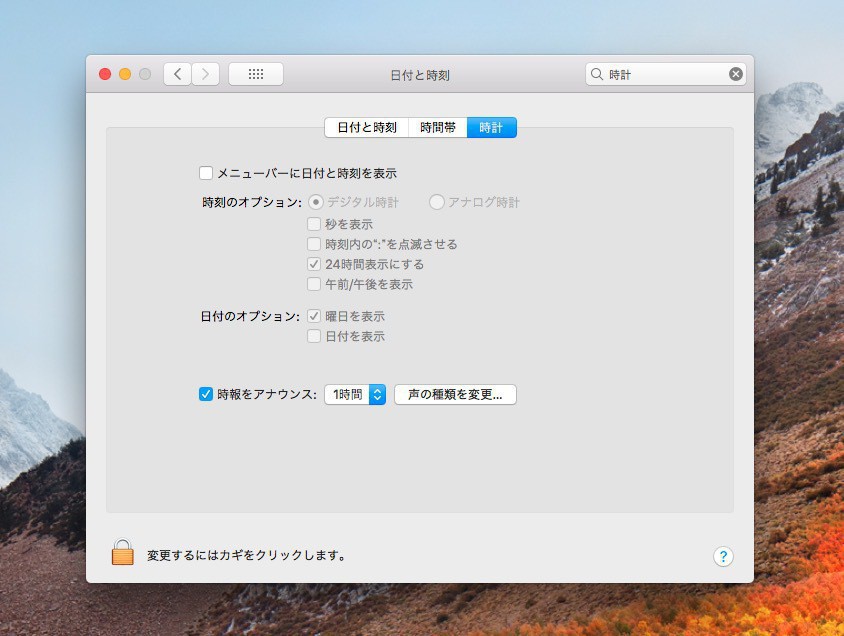Close the 日付と時刻 window
Screen dimensions: 844x636
click(105, 74)
